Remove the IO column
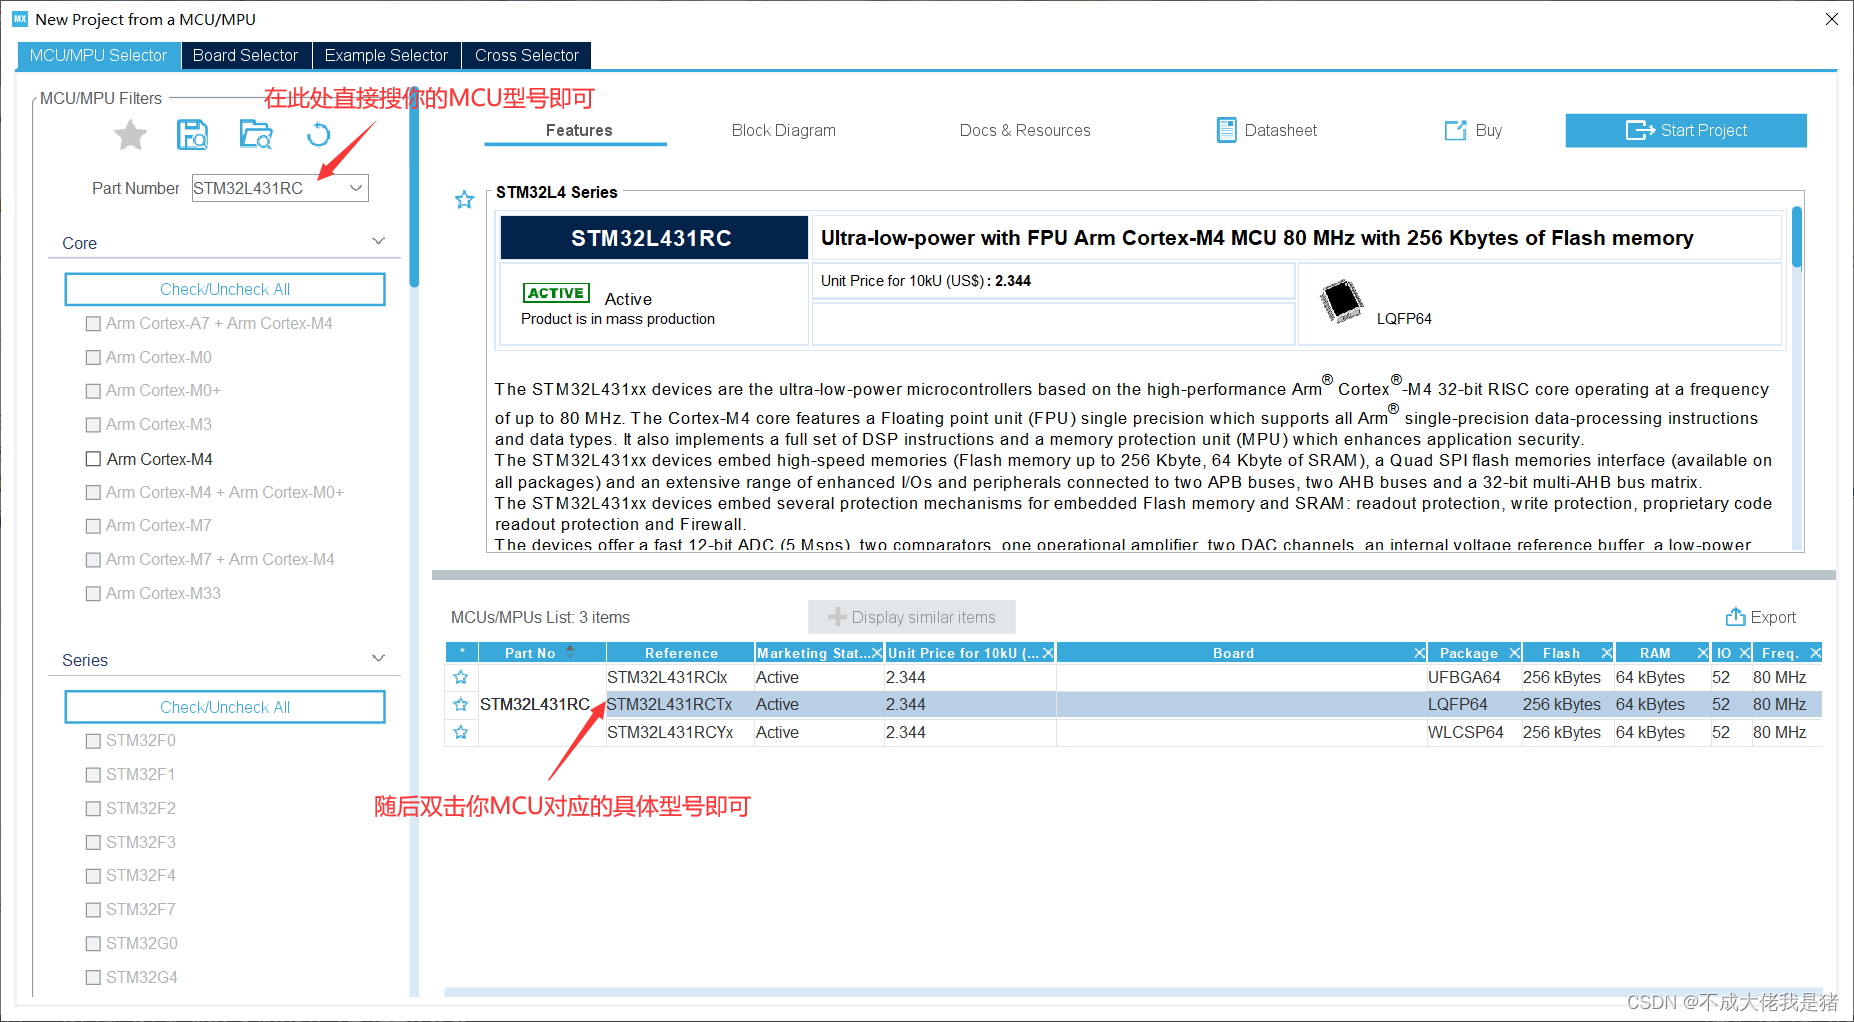The height and width of the screenshot is (1022, 1854). (x=1744, y=653)
